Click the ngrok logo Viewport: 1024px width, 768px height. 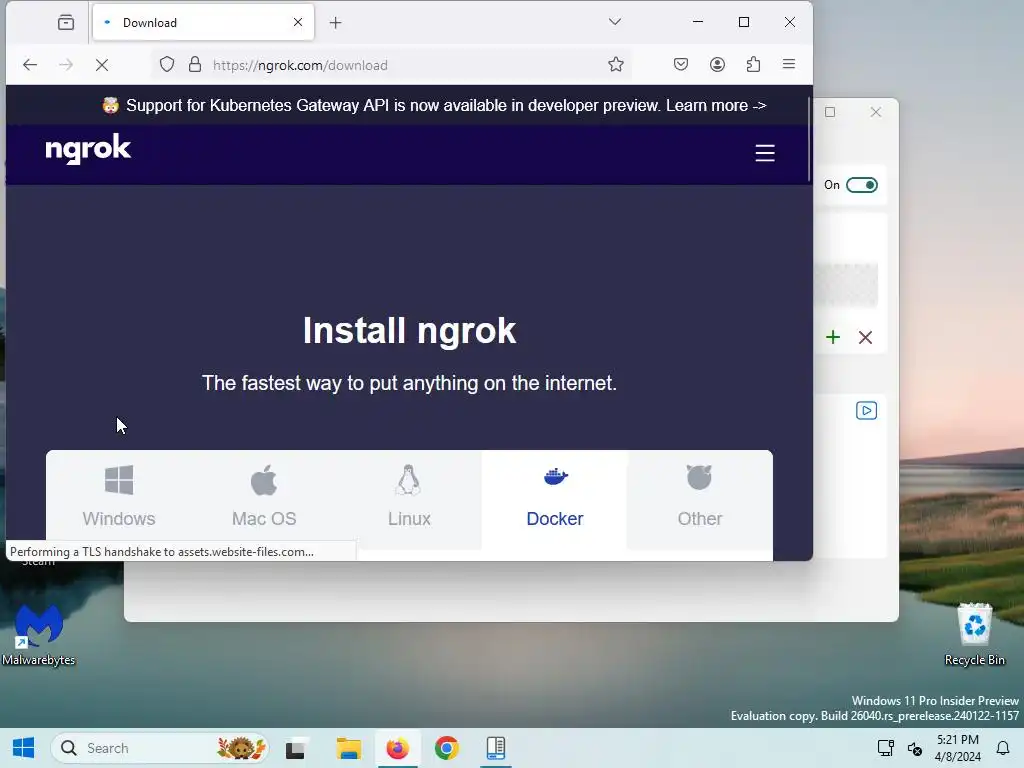point(88,149)
